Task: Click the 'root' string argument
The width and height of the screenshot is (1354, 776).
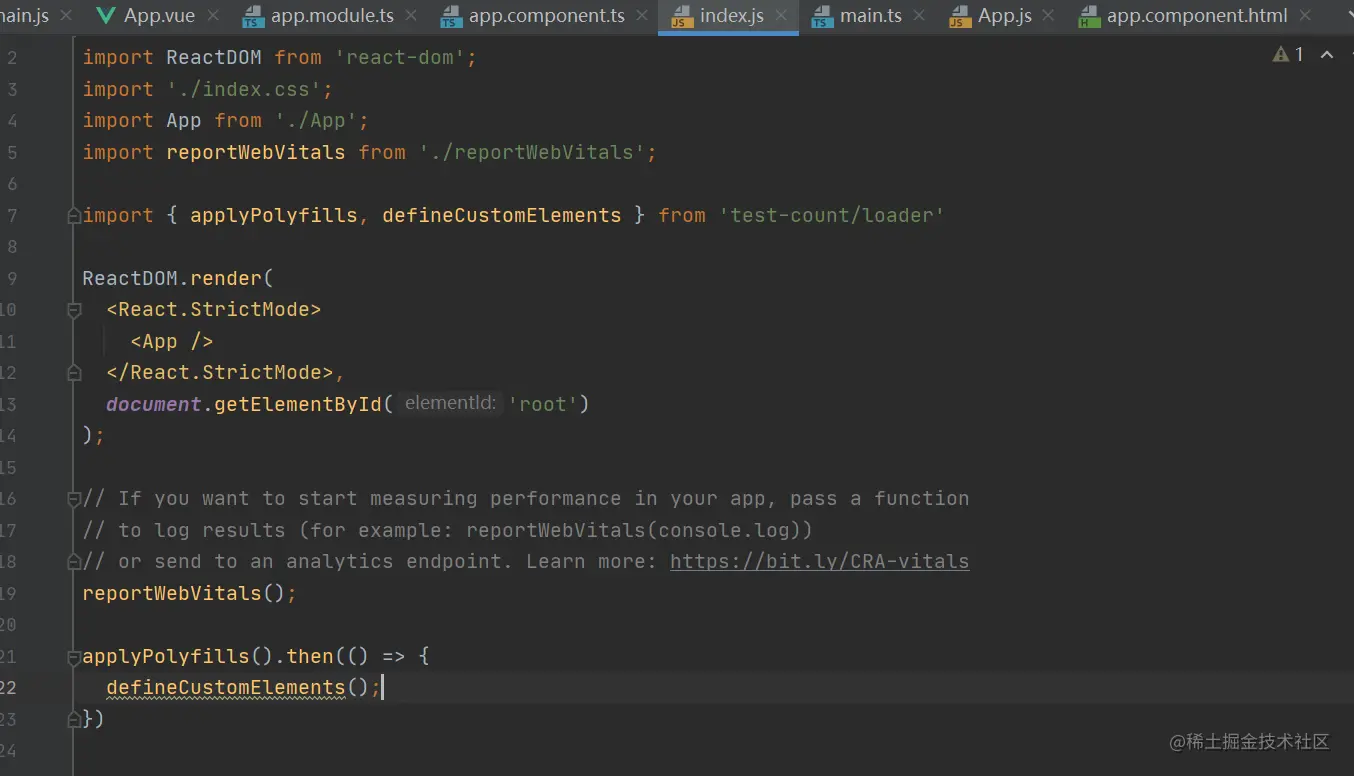Action: (543, 404)
